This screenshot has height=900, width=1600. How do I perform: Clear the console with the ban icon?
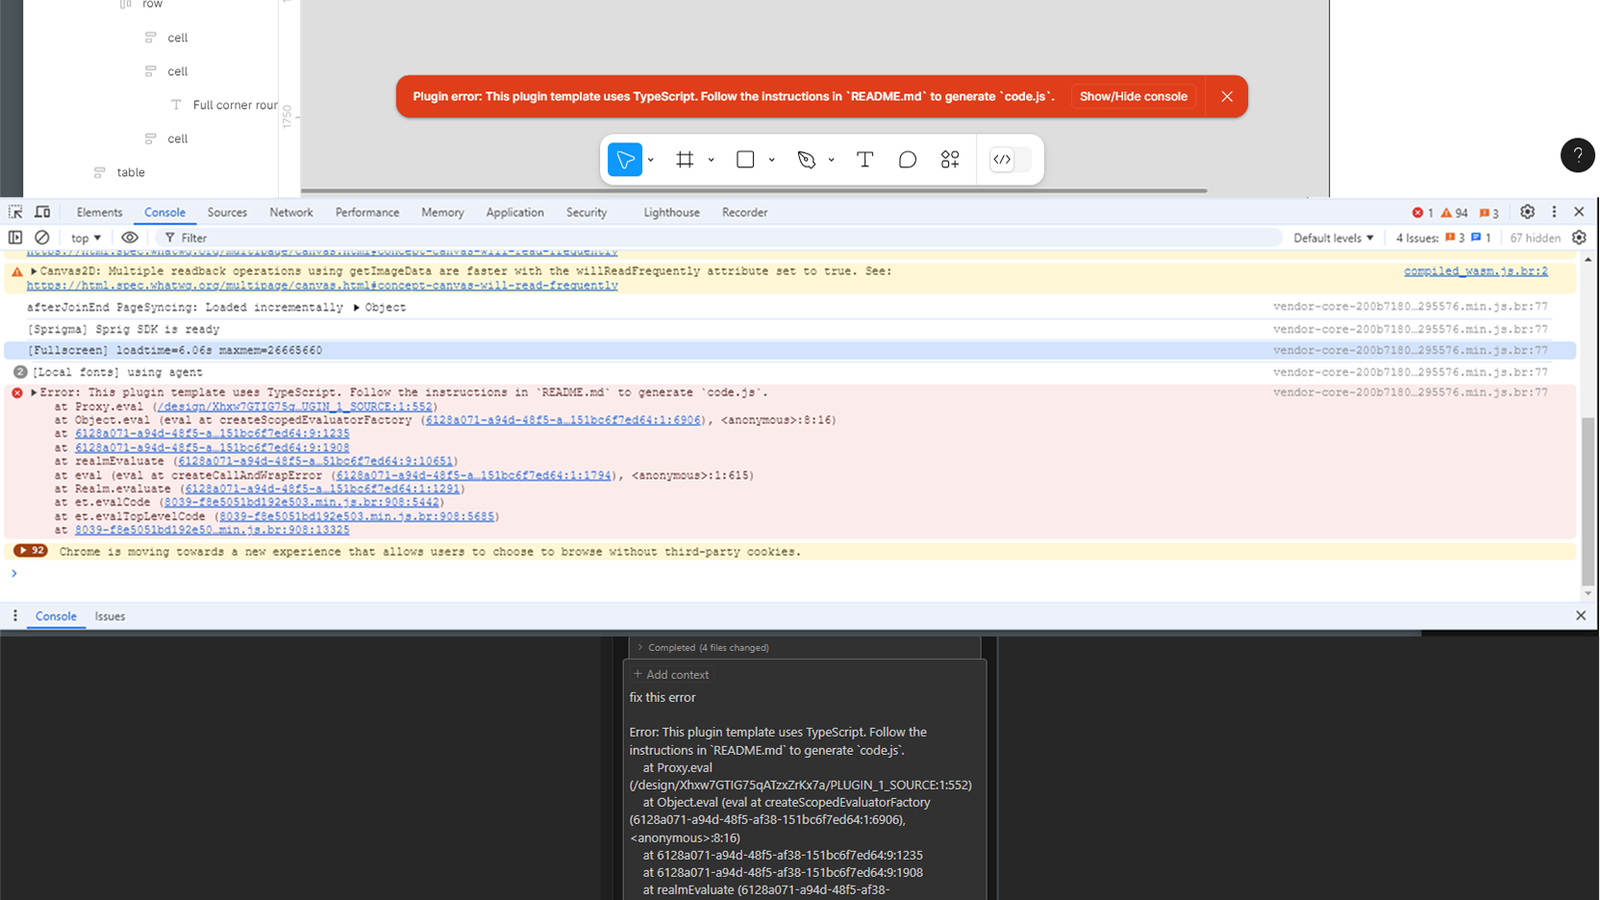[x=42, y=238]
